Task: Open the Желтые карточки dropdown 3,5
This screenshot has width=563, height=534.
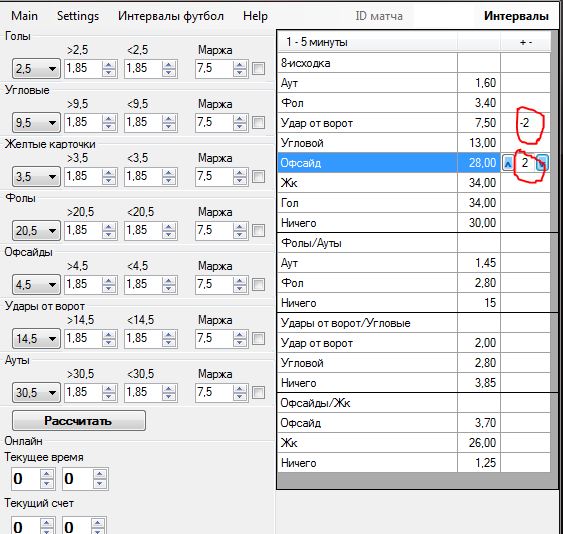Action: [x=36, y=176]
